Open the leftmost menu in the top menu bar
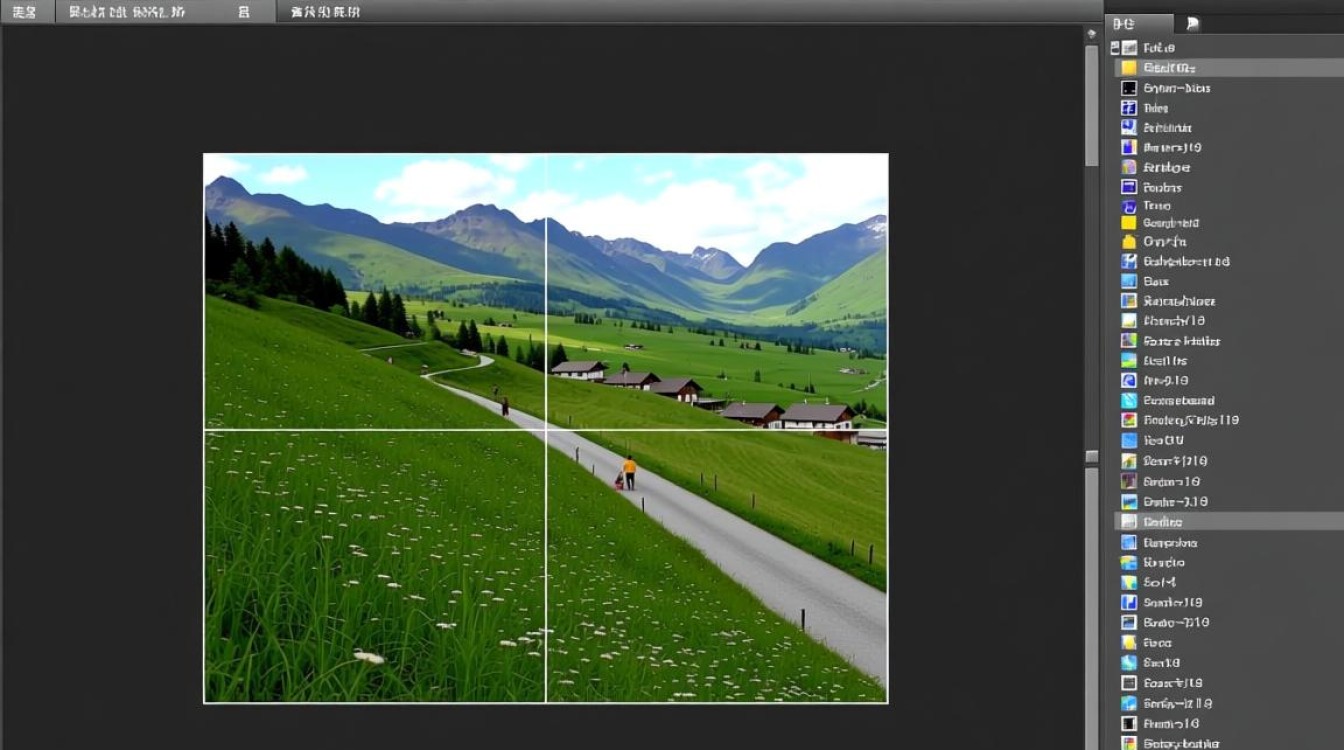Image resolution: width=1344 pixels, height=750 pixels. (x=25, y=12)
